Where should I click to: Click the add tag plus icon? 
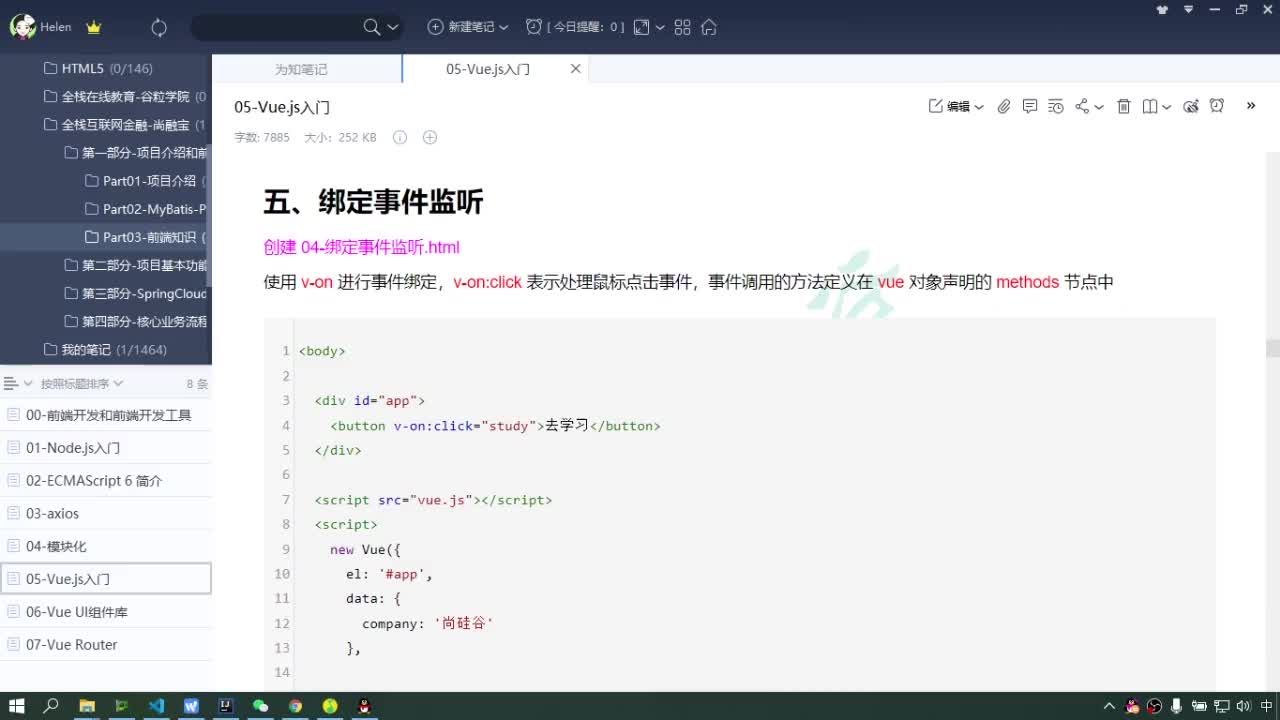tap(430, 138)
